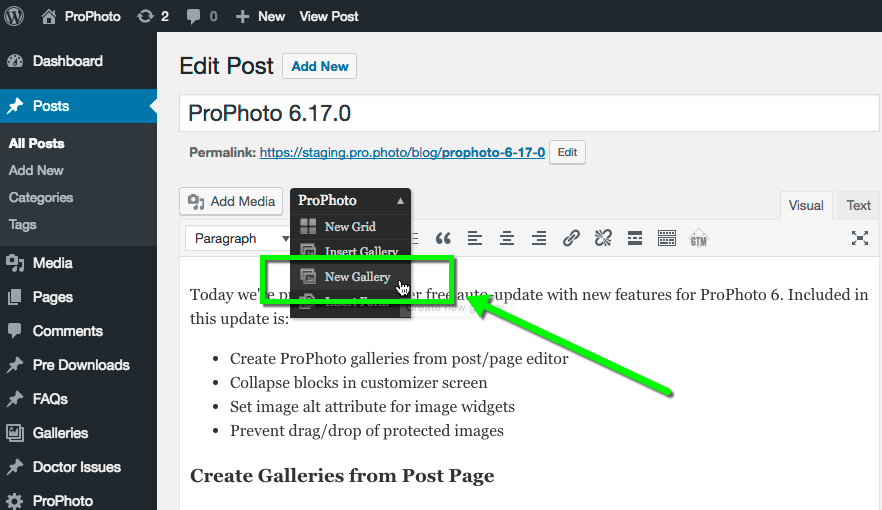The image size is (882, 510).
Task: Click the Pre Downloads pin icon
Action: coord(15,365)
